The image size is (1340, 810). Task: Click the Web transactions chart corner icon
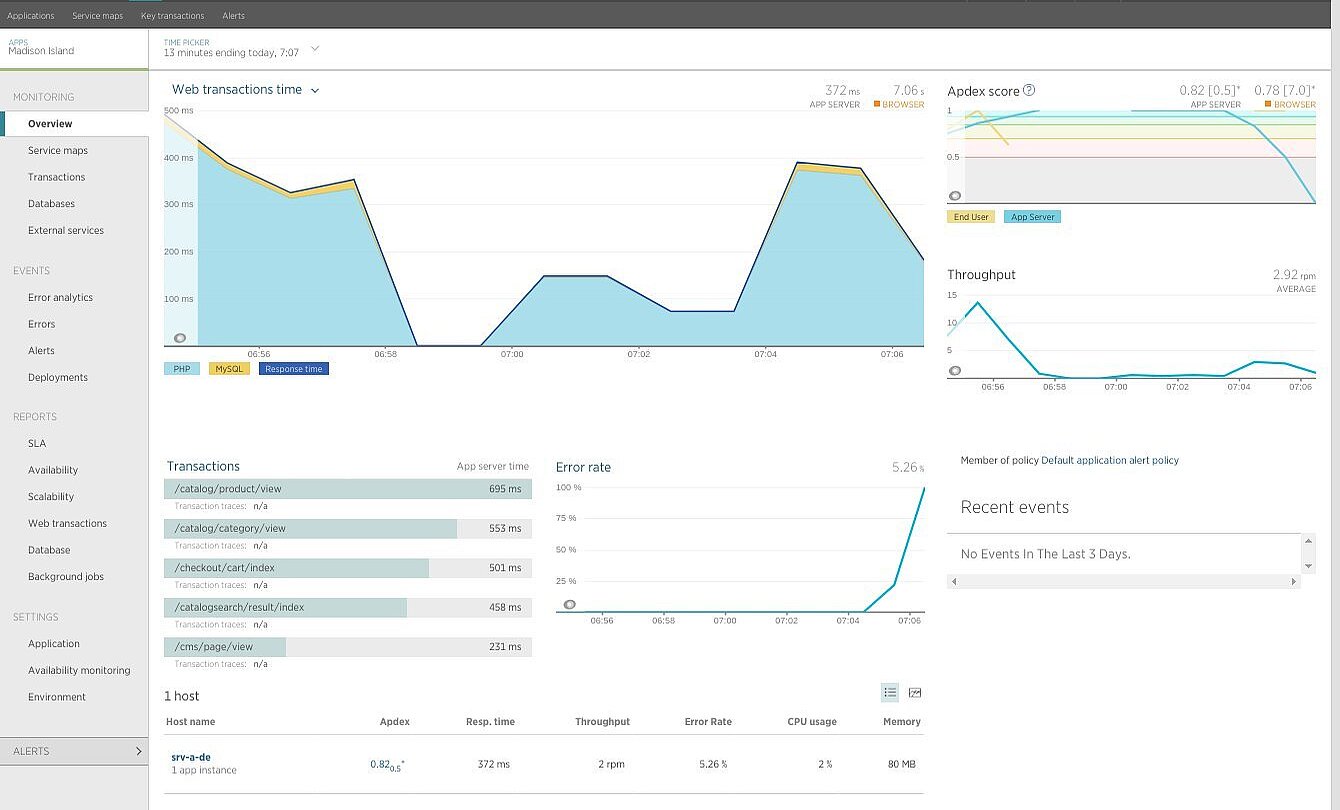click(180, 338)
